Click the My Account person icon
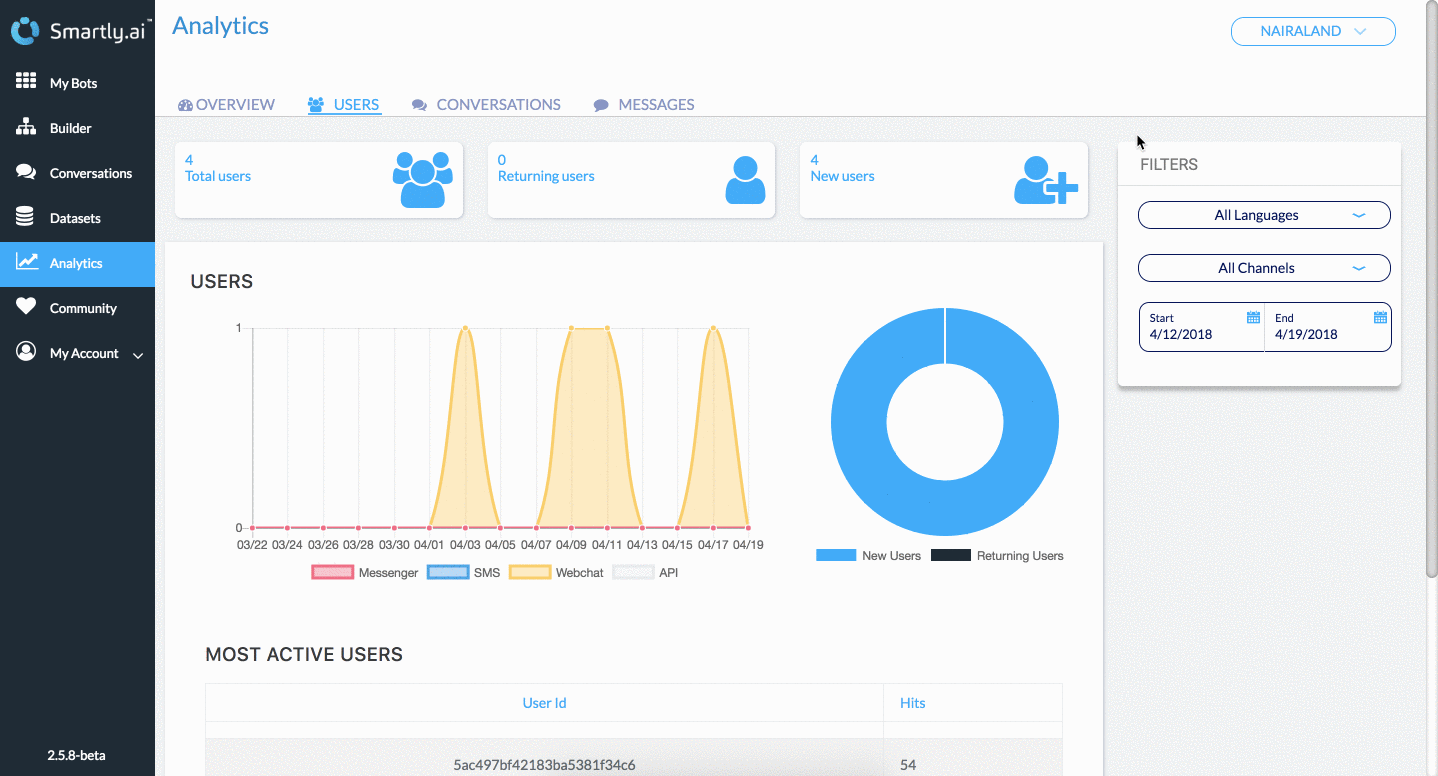This screenshot has width=1438, height=776. pyautogui.click(x=26, y=352)
